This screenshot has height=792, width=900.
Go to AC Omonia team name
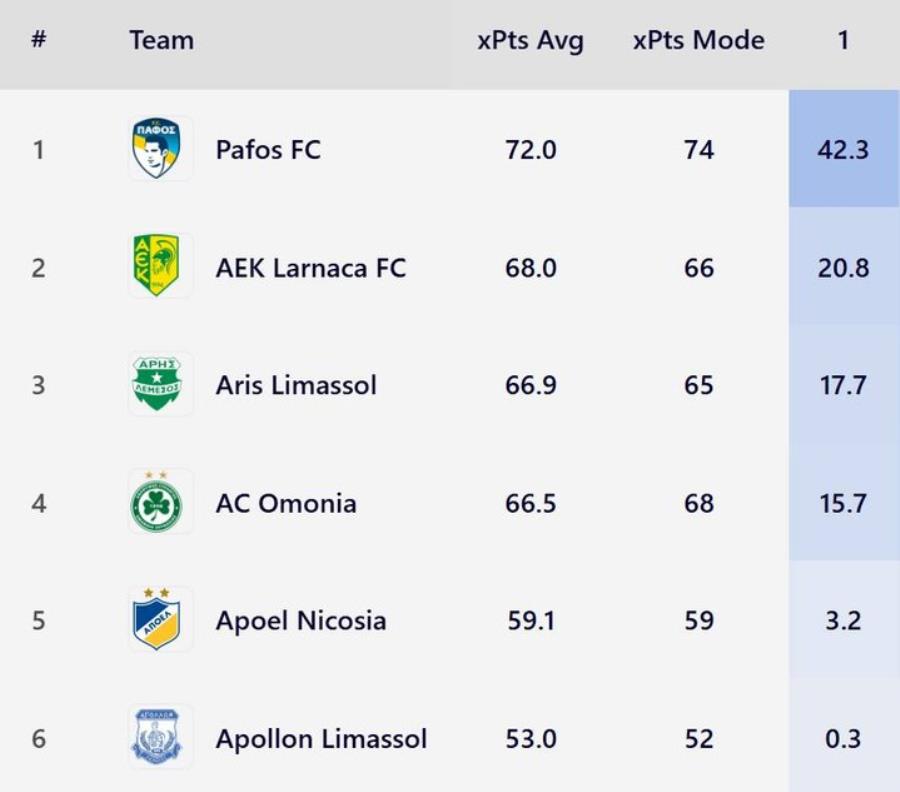coord(286,503)
